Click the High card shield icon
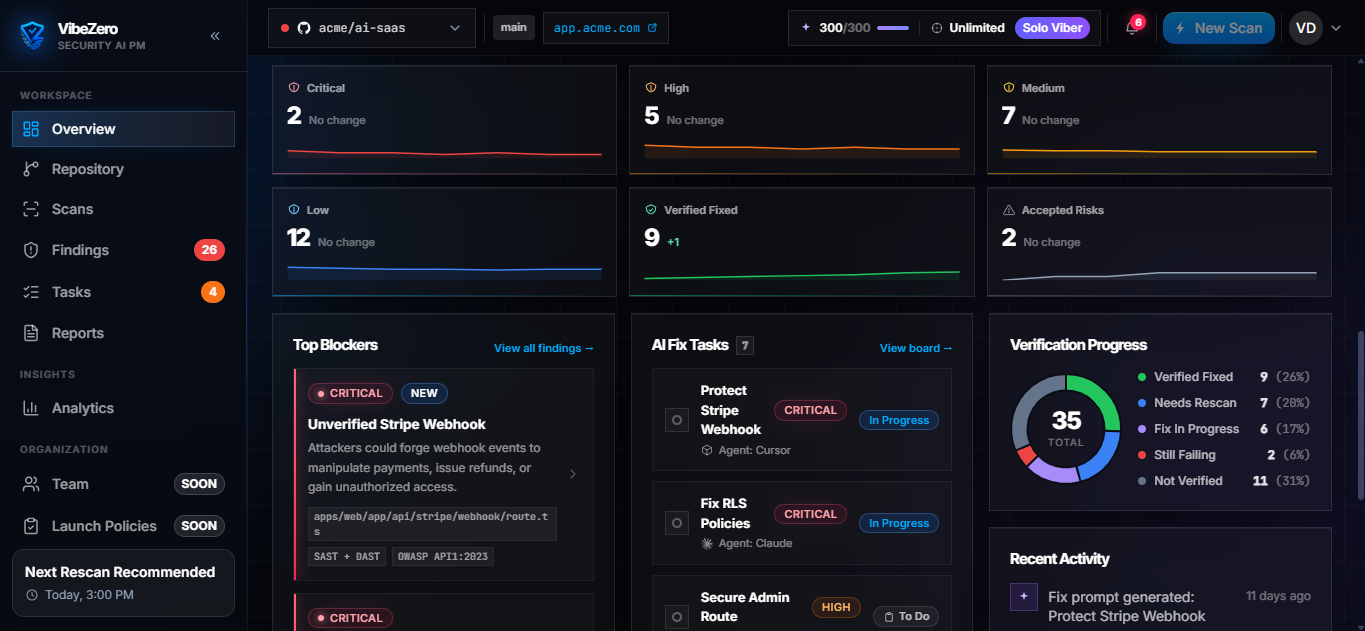The image size is (1365, 631). [651, 88]
